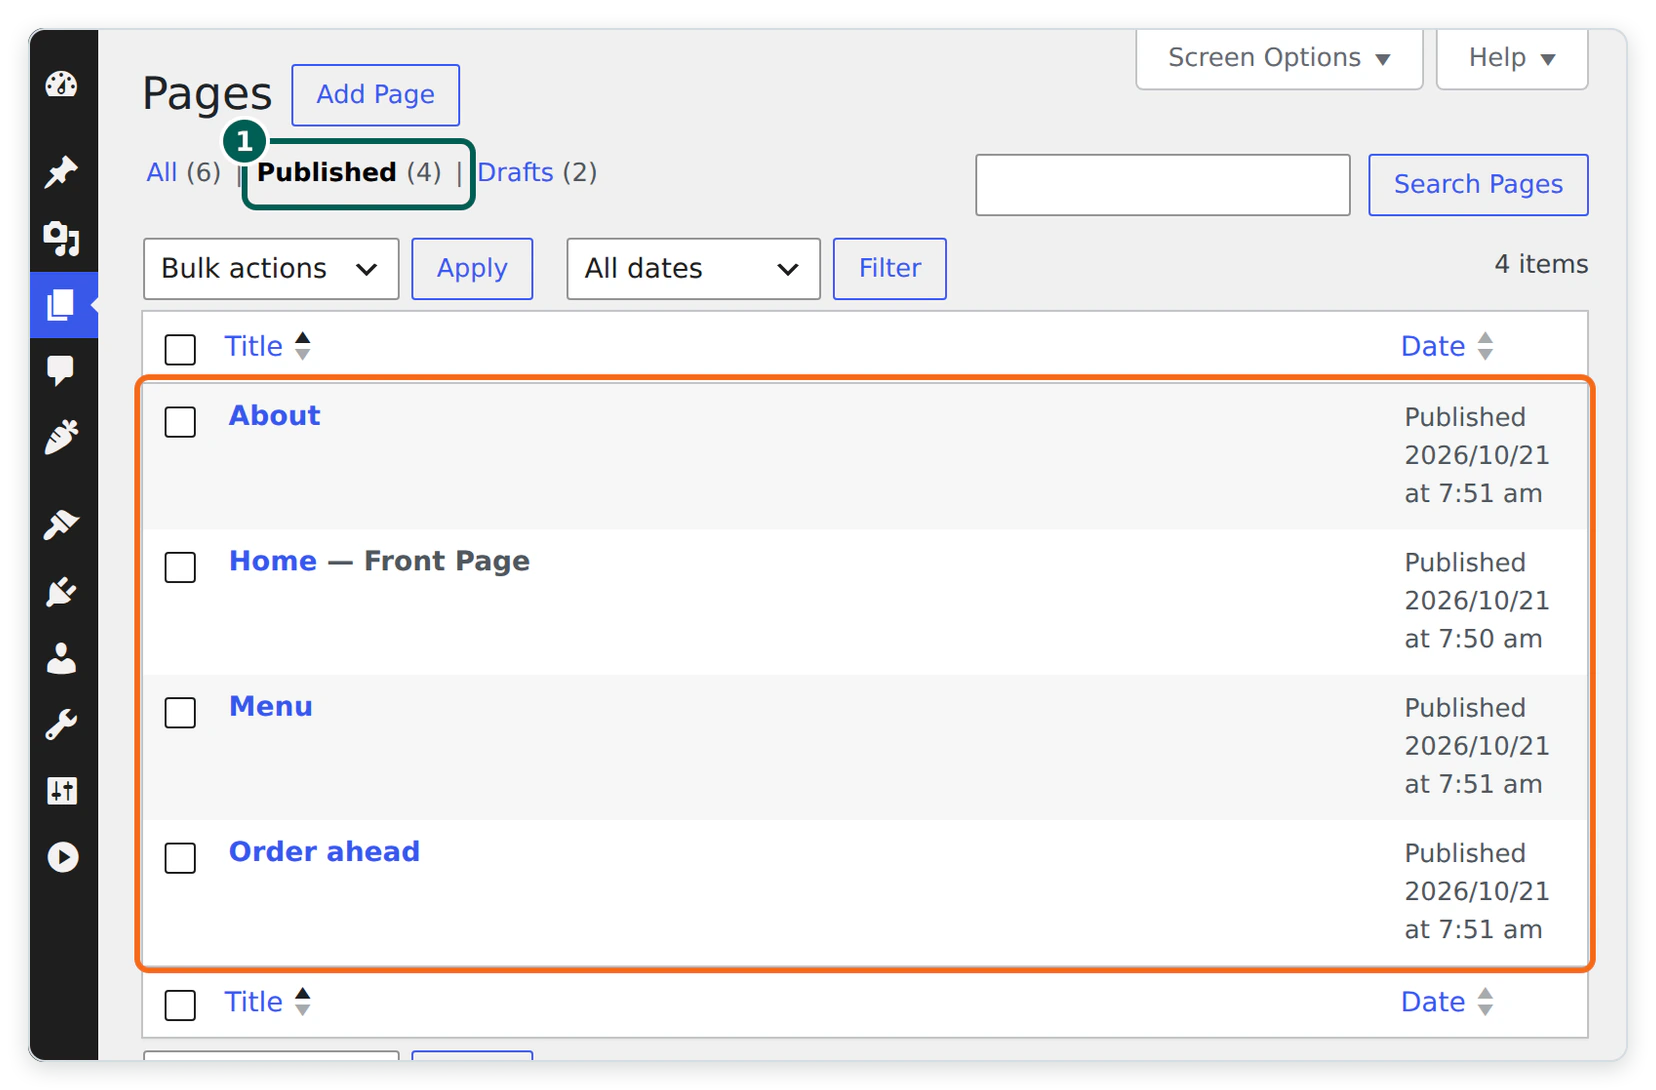This screenshot has height=1090, width=1656.
Task: Switch to Drafts (2) filter
Action: tap(537, 172)
